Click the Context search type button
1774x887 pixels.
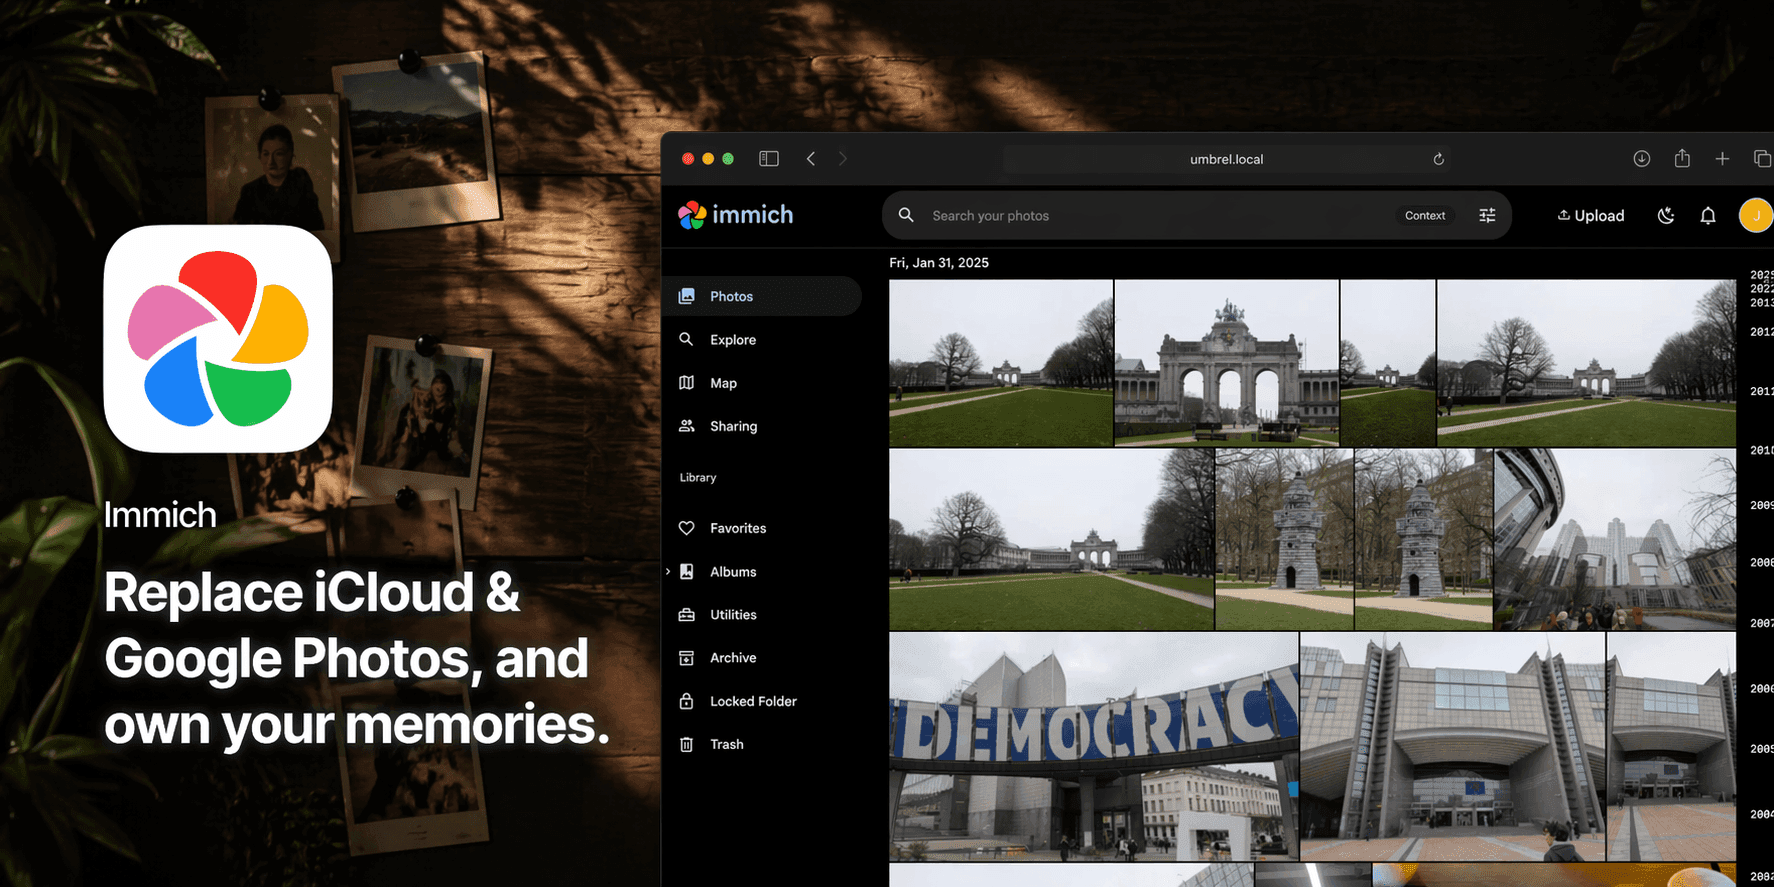click(1425, 215)
